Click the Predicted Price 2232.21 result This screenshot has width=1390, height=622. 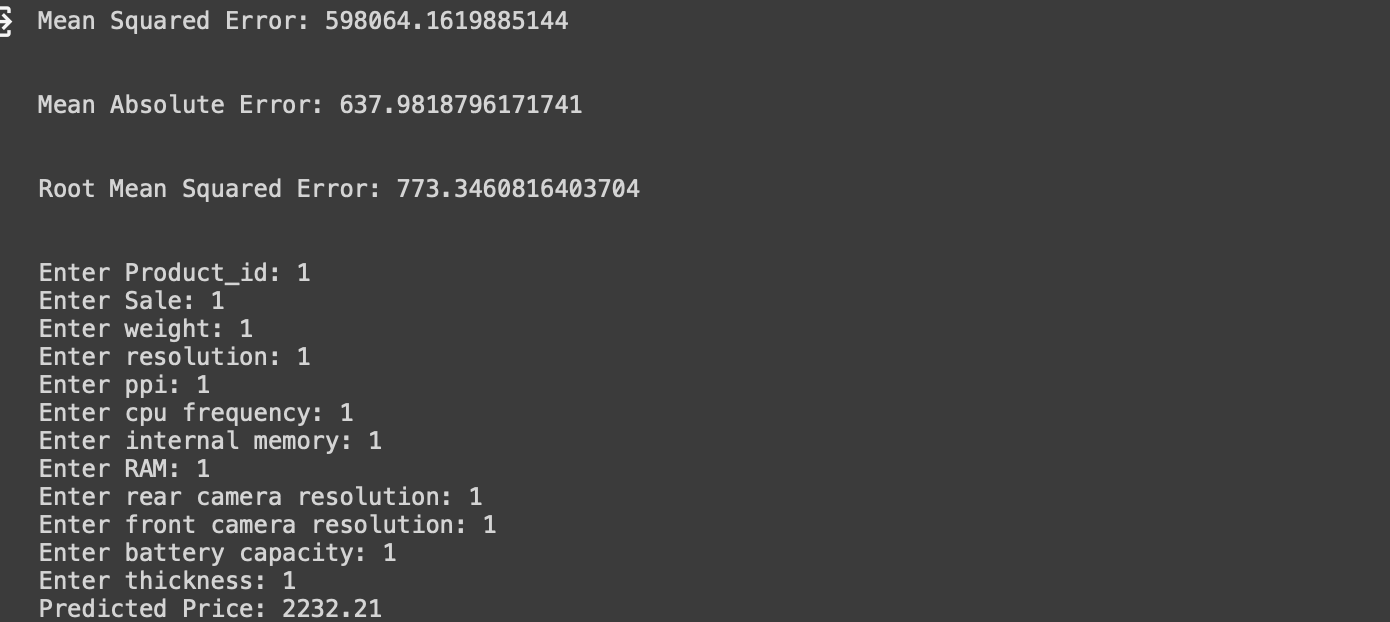tap(210, 608)
